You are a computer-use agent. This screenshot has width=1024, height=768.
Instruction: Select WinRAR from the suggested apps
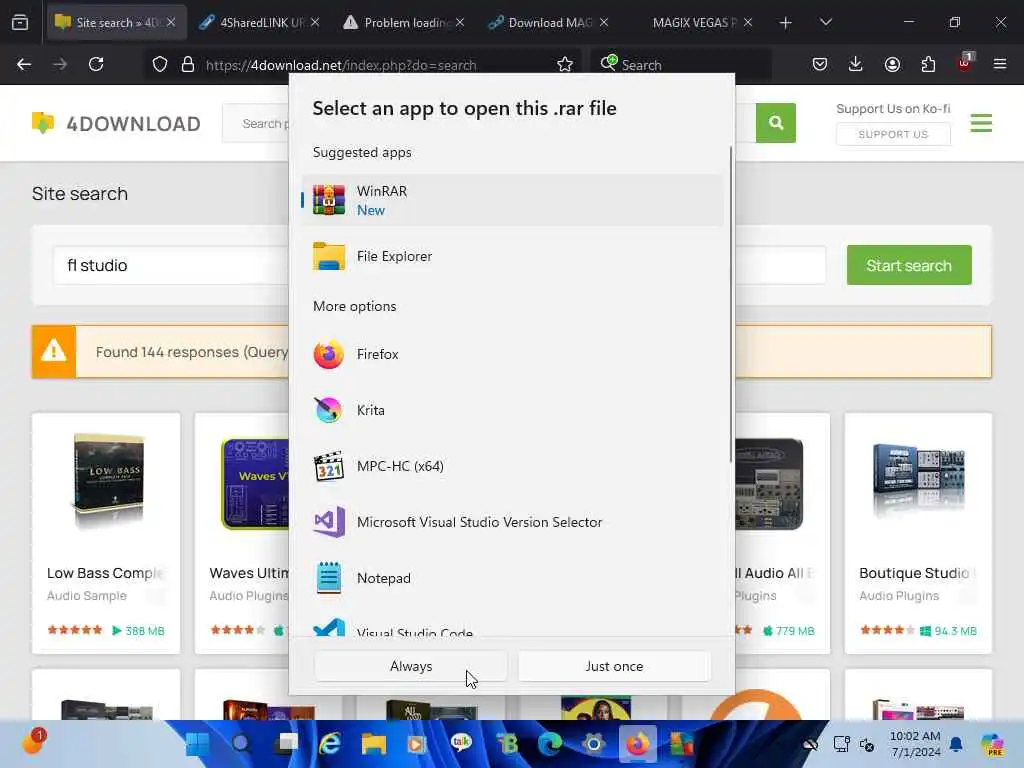tap(512, 200)
